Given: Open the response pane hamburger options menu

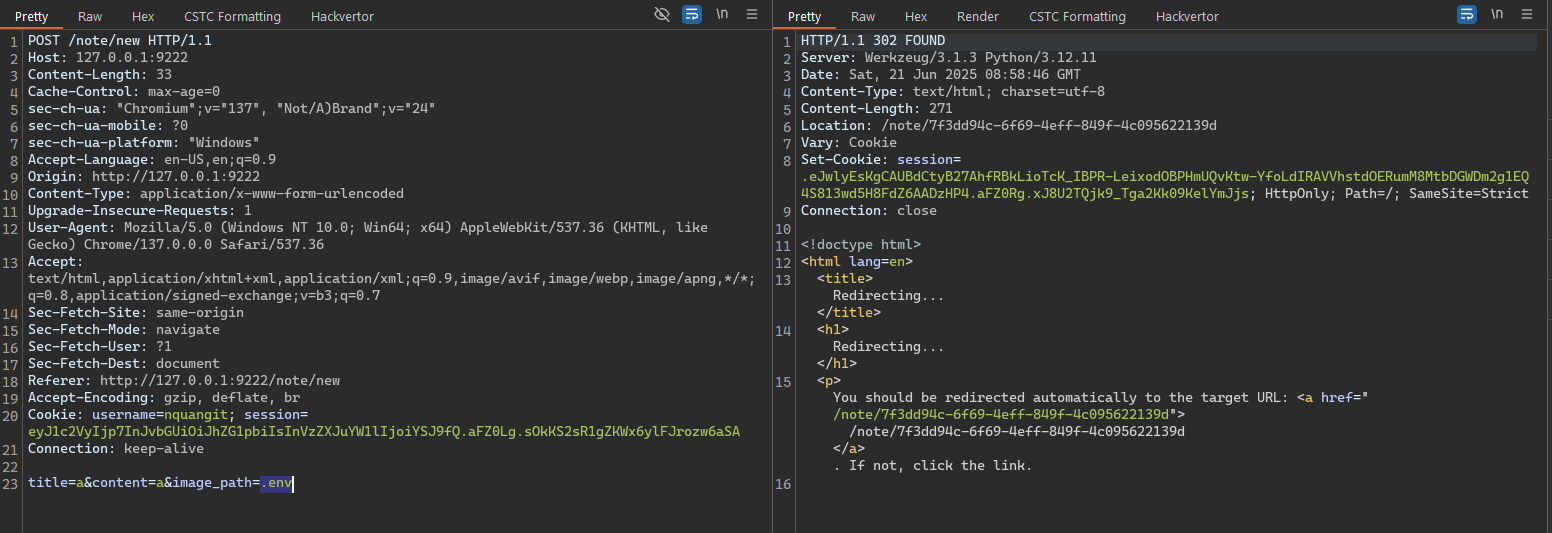Looking at the screenshot, I should pyautogui.click(x=1527, y=14).
